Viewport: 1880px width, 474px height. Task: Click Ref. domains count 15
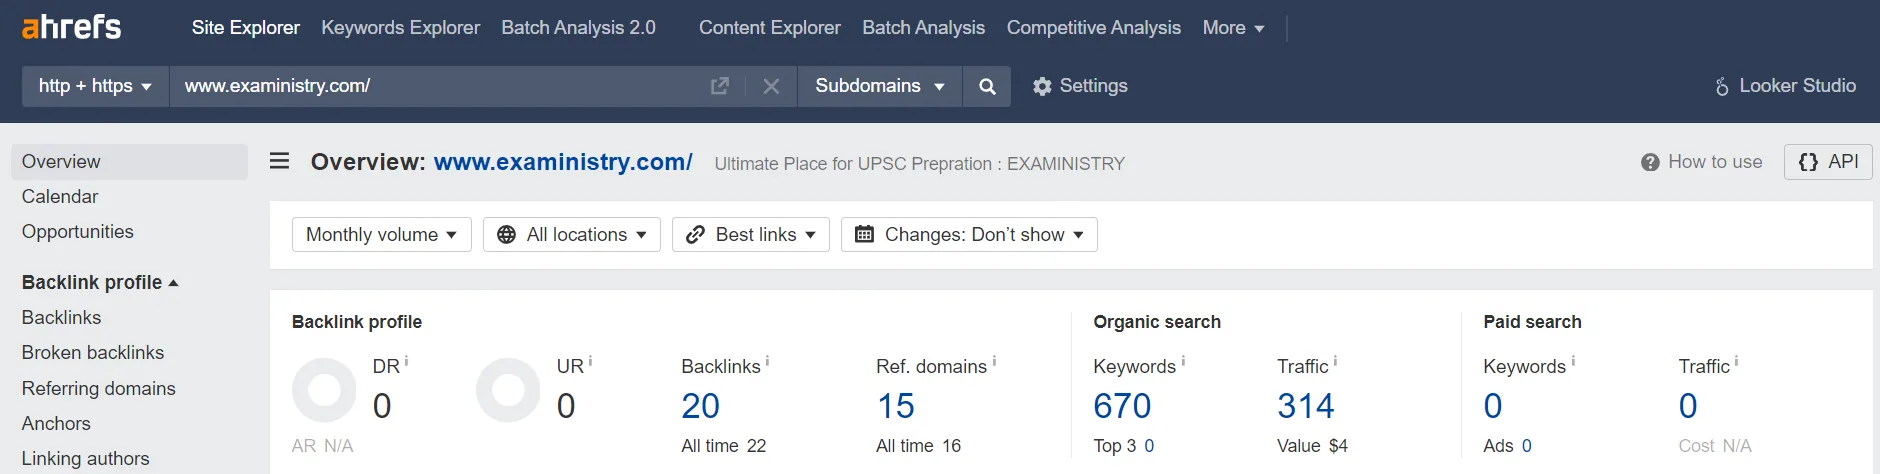click(895, 406)
